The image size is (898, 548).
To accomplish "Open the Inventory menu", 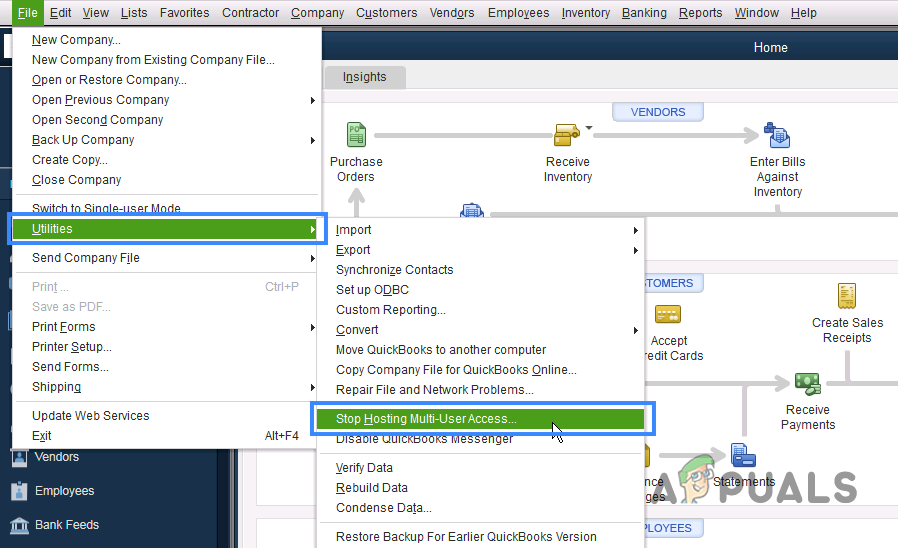I will click(x=585, y=13).
